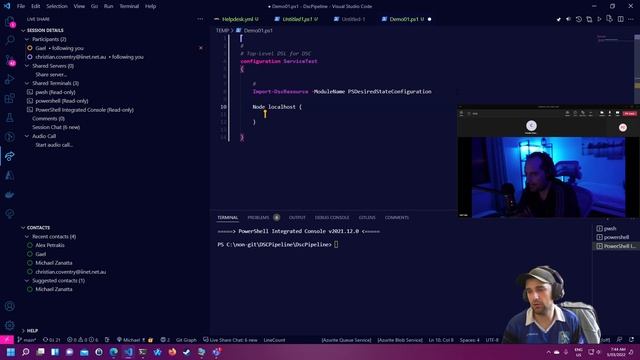Open the Testing flask view
The width and height of the screenshot is (640, 360).
[9, 118]
